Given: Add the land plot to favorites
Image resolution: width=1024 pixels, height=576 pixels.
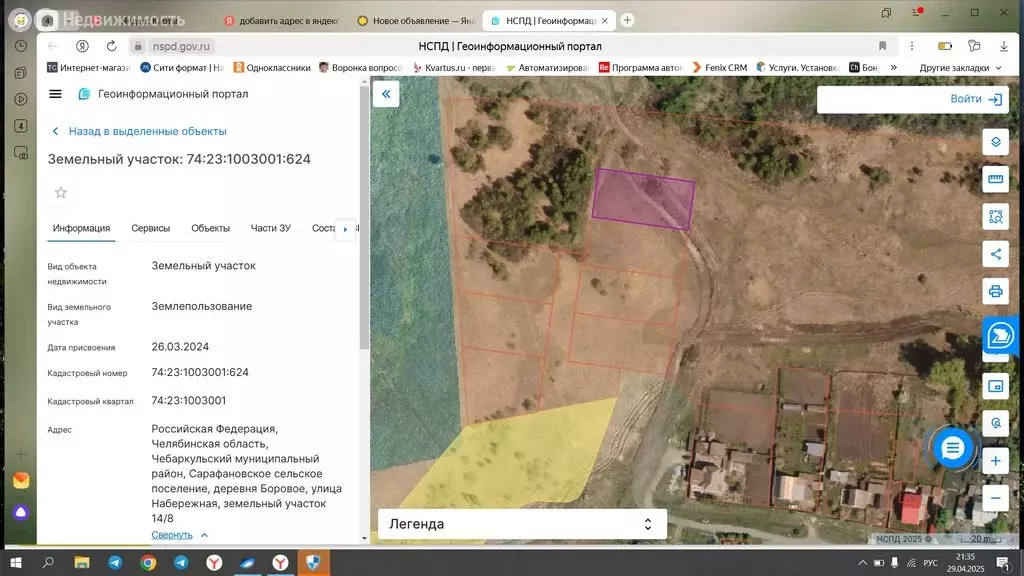Looking at the screenshot, I should [x=61, y=193].
